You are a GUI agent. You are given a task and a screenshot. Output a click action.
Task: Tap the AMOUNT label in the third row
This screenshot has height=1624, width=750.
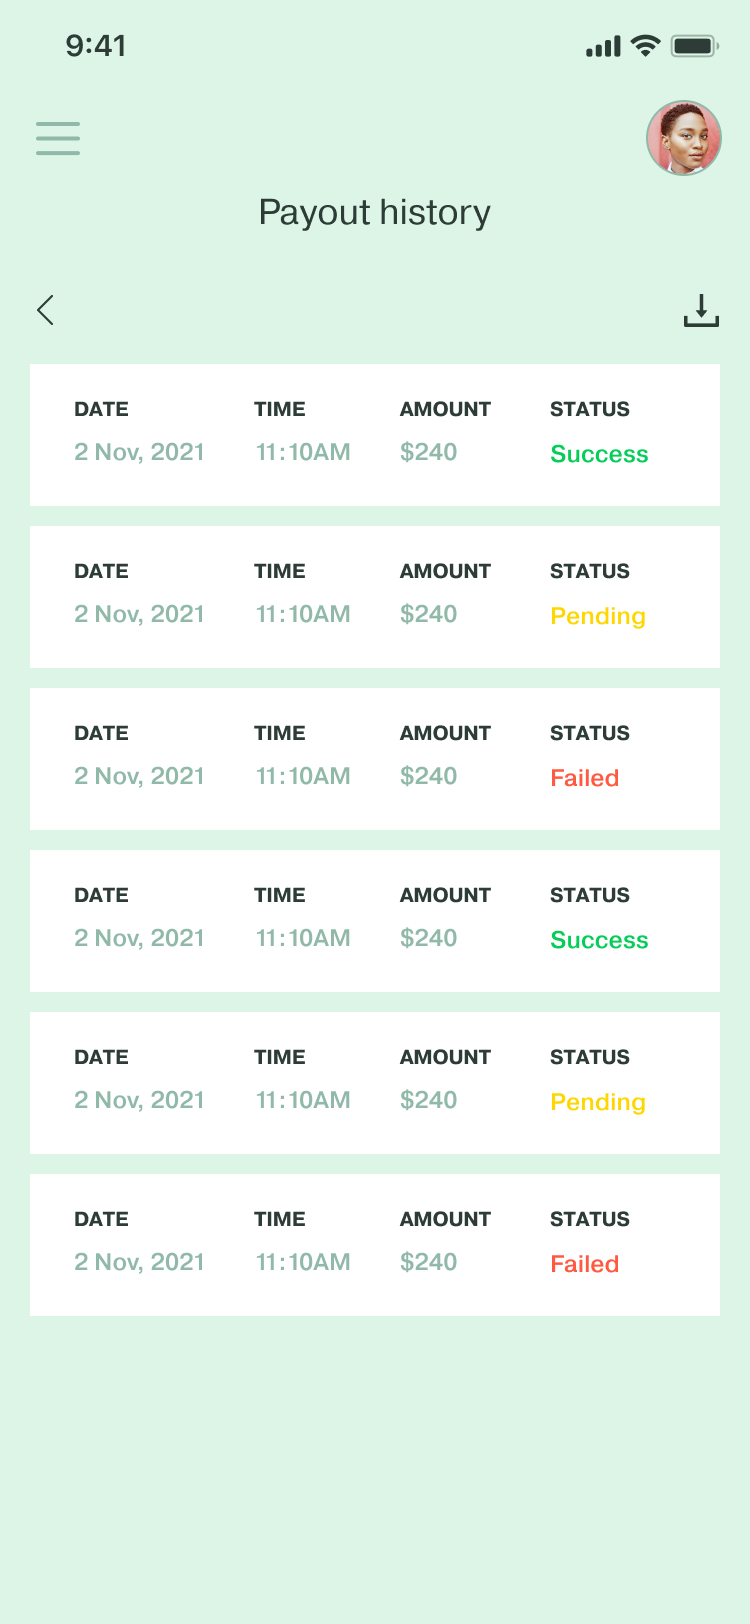coord(445,733)
